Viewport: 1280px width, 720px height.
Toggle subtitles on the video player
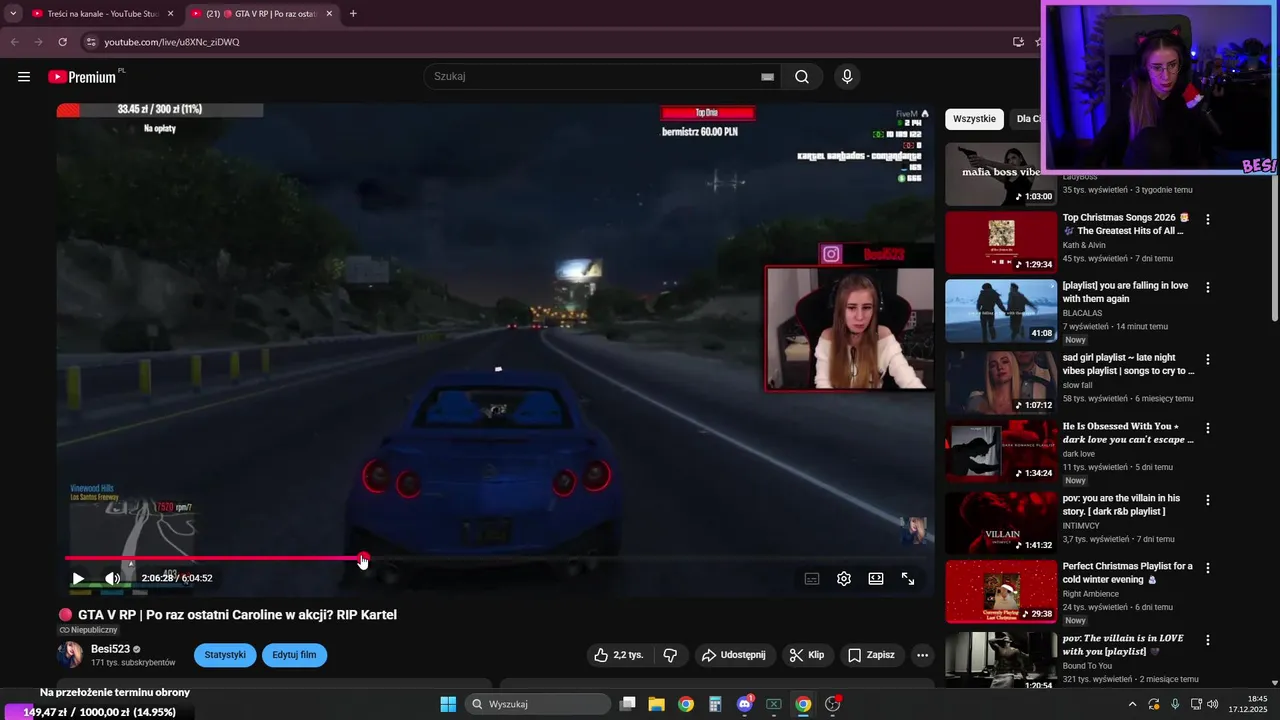point(812,579)
